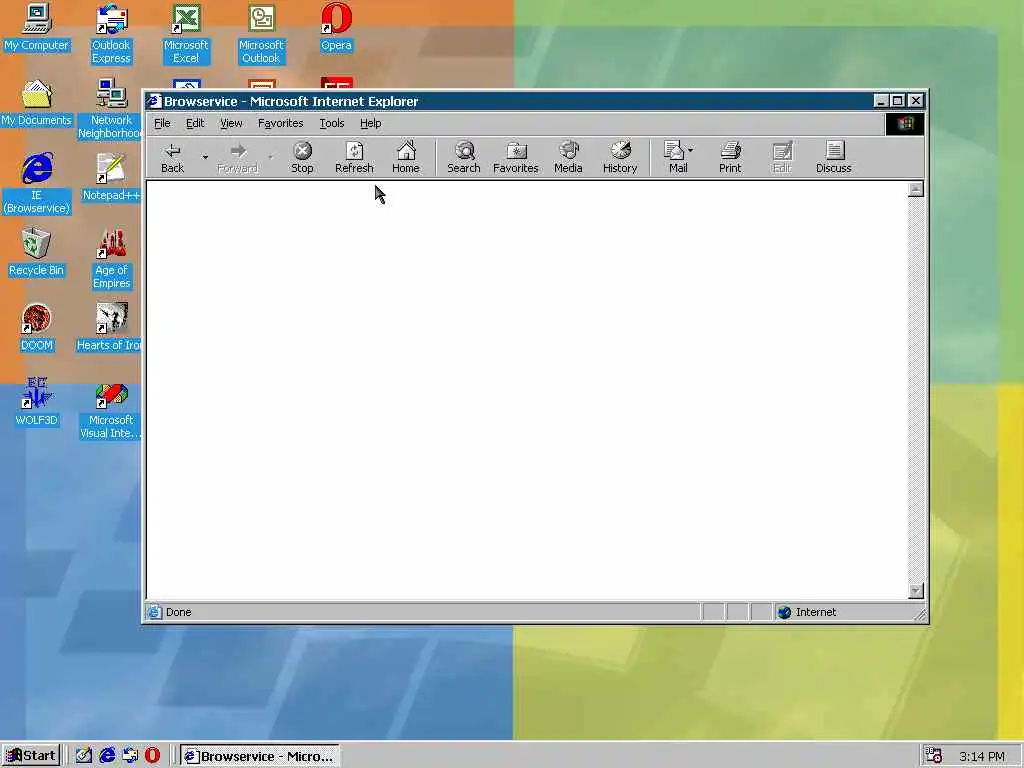Click the Done status text
The width and height of the screenshot is (1024, 768).
[178, 612]
